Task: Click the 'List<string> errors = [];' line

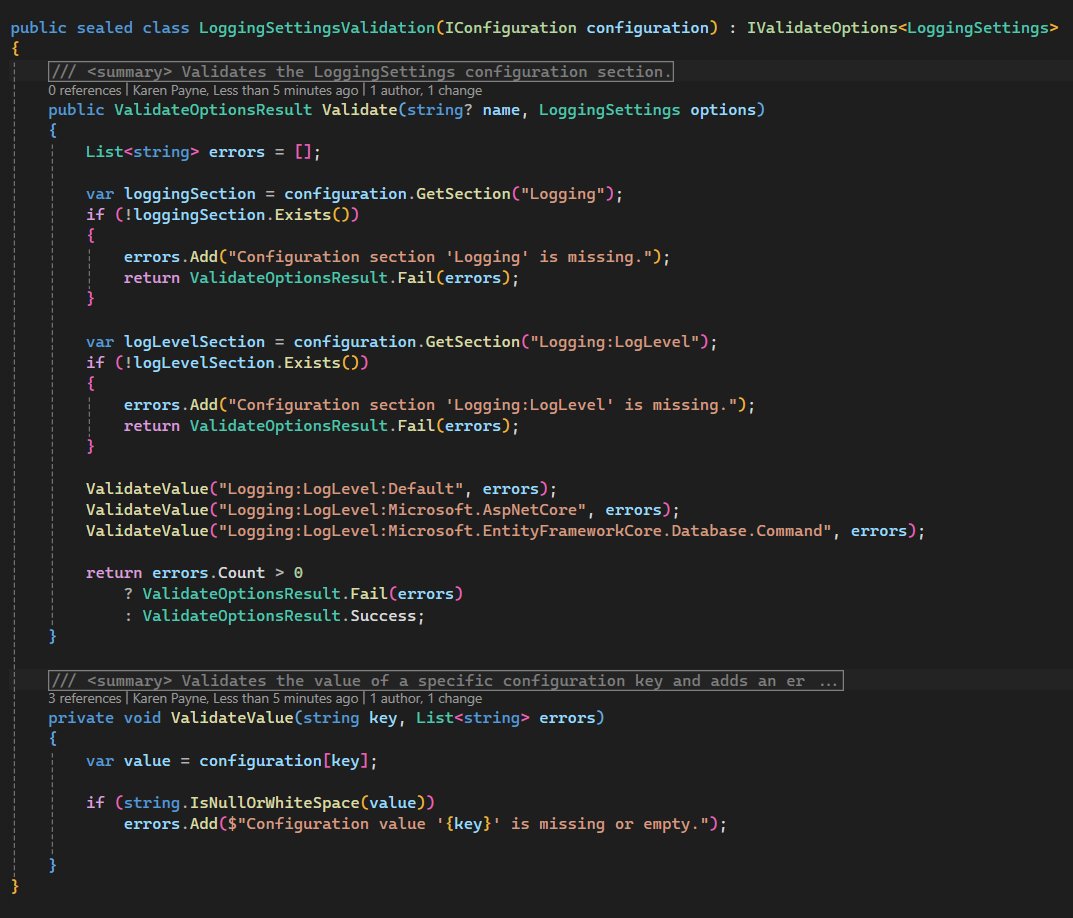Action: pos(203,151)
